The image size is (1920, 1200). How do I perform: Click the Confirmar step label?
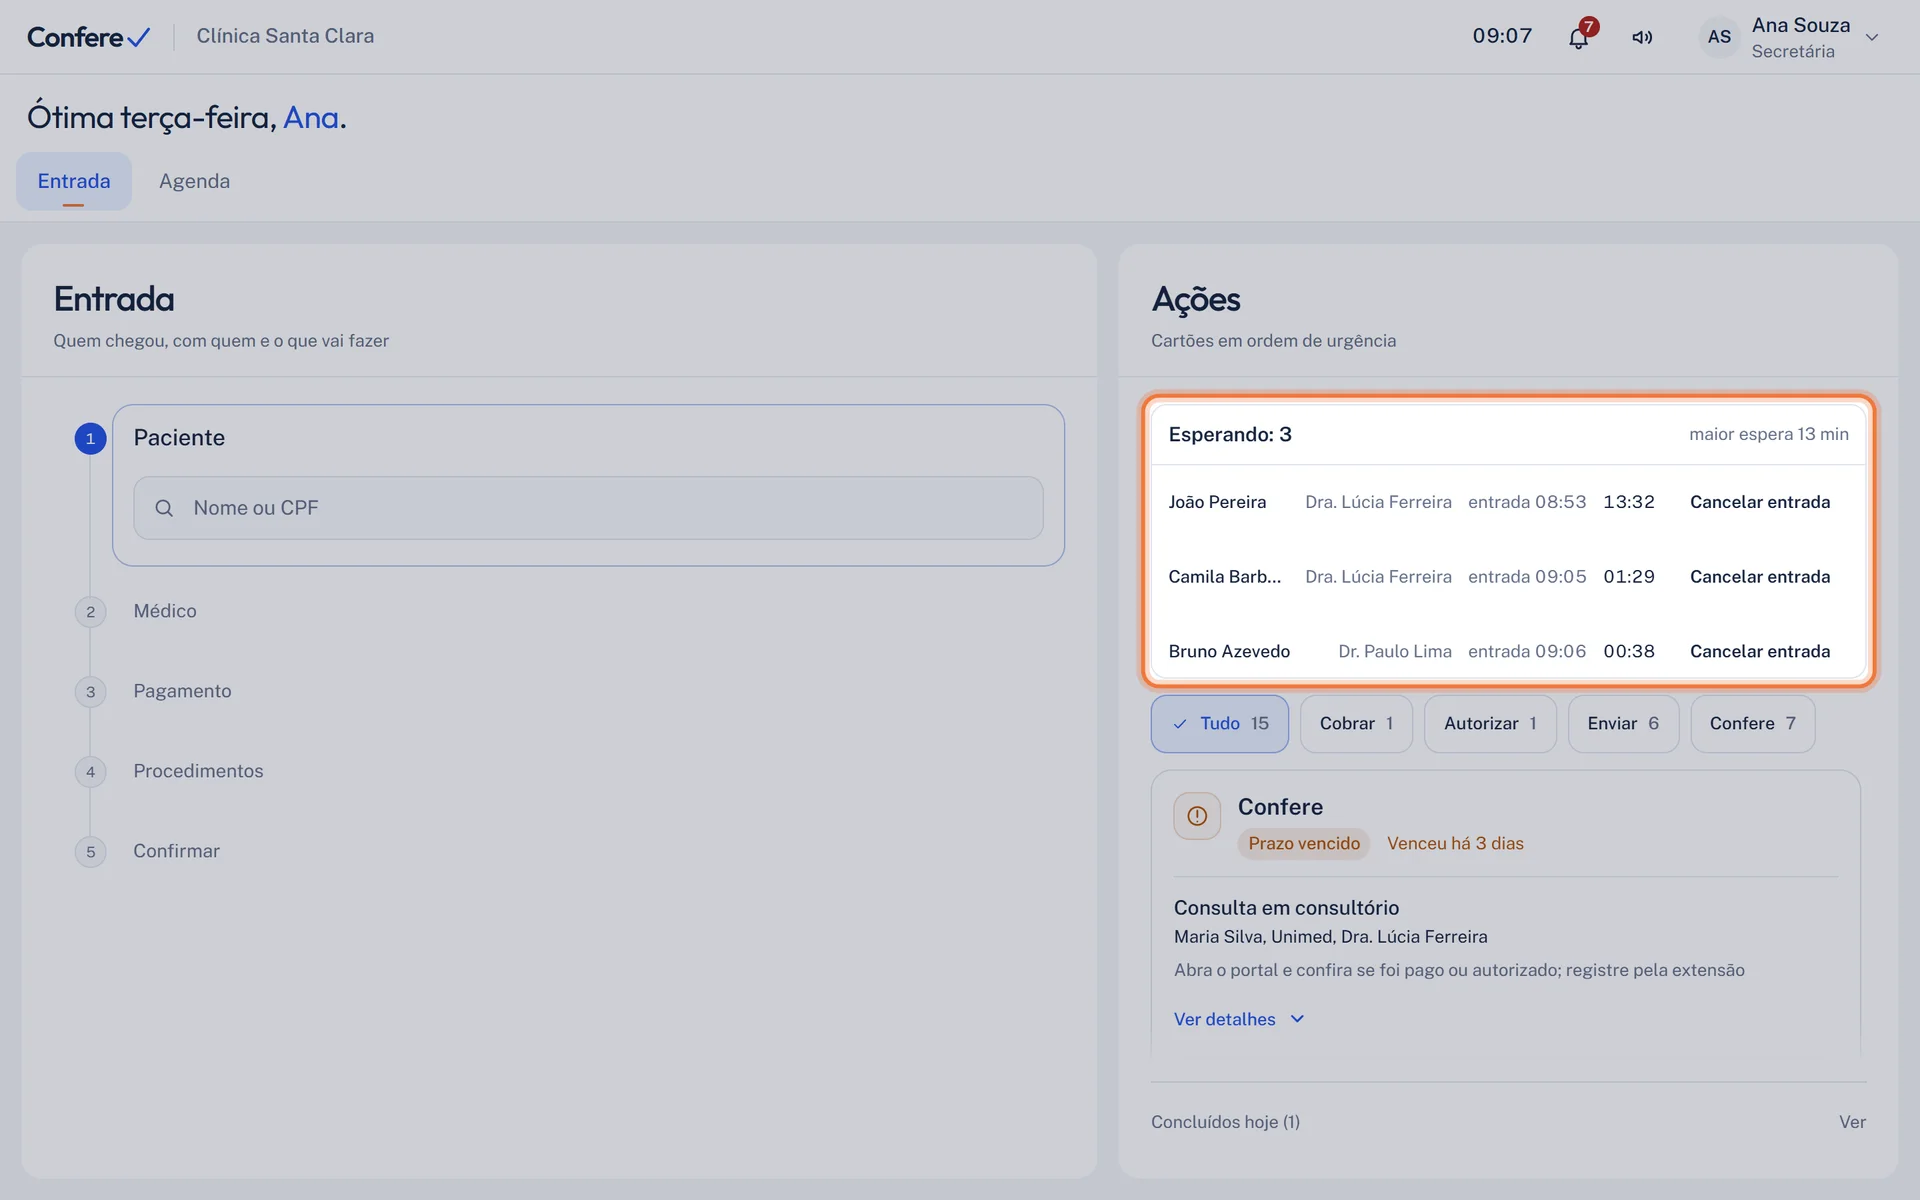click(x=176, y=851)
